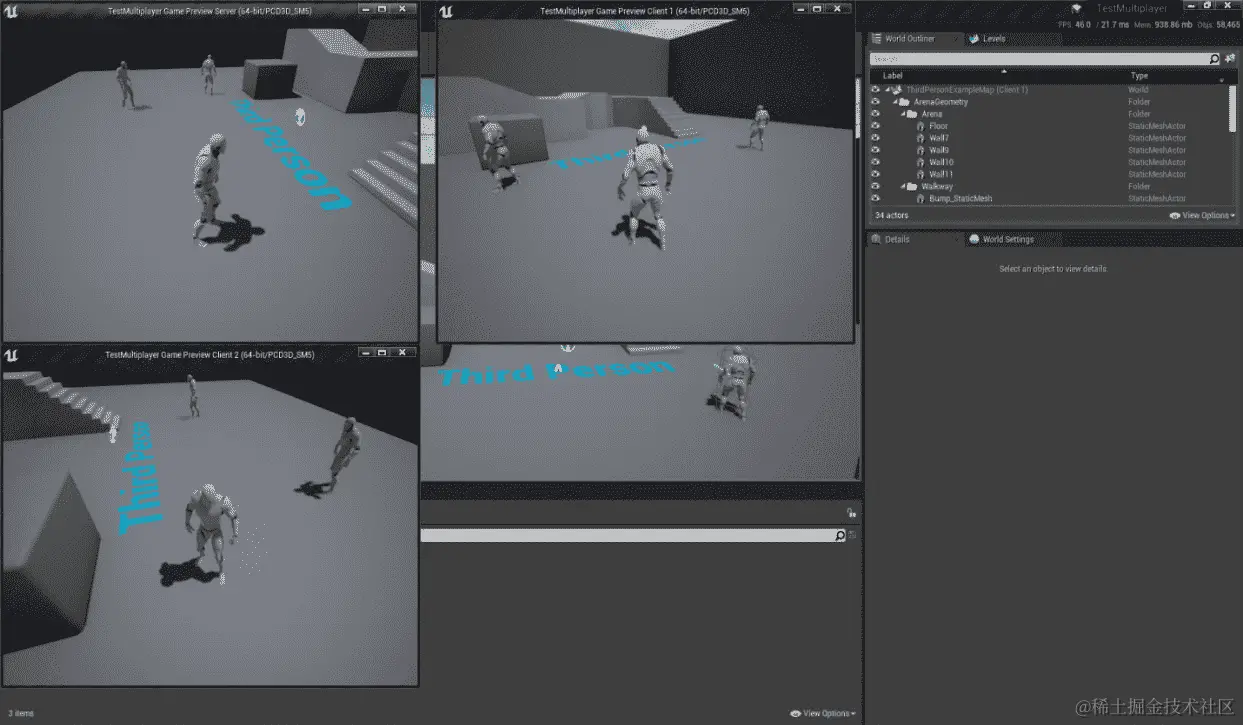Screen dimensions: 1243x725
Task: Click the Wall9 static mesh actor icon
Action: (920, 150)
